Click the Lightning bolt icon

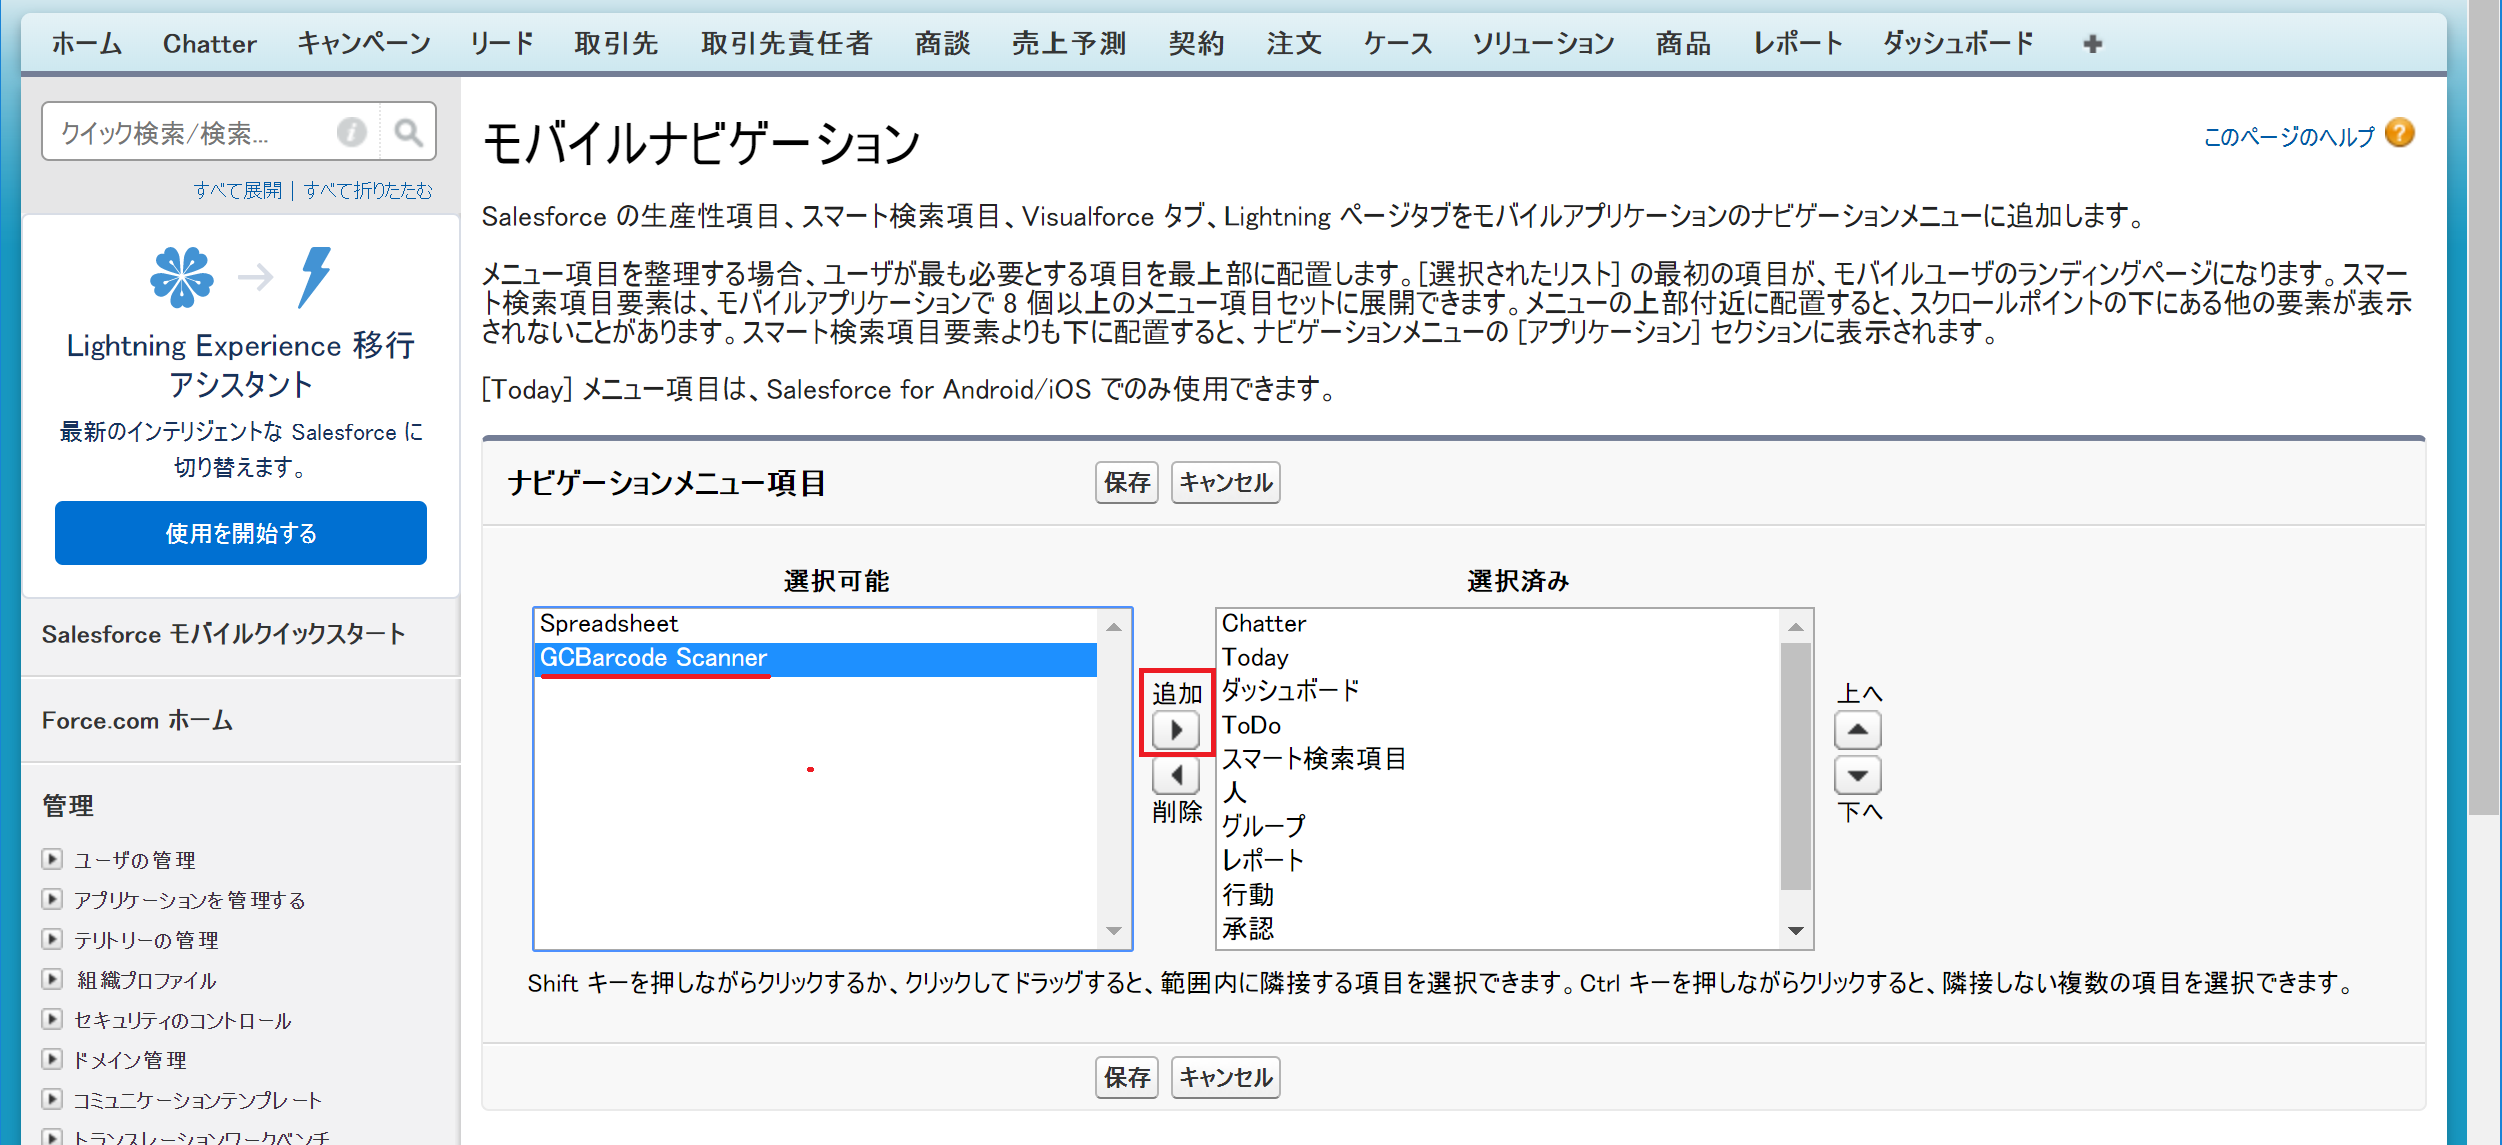314,276
